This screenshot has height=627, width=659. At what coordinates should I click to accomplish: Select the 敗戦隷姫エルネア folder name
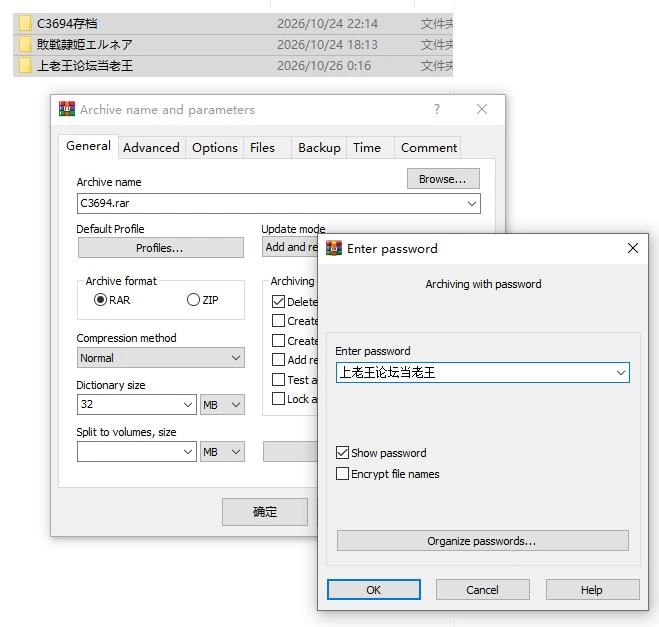85,45
